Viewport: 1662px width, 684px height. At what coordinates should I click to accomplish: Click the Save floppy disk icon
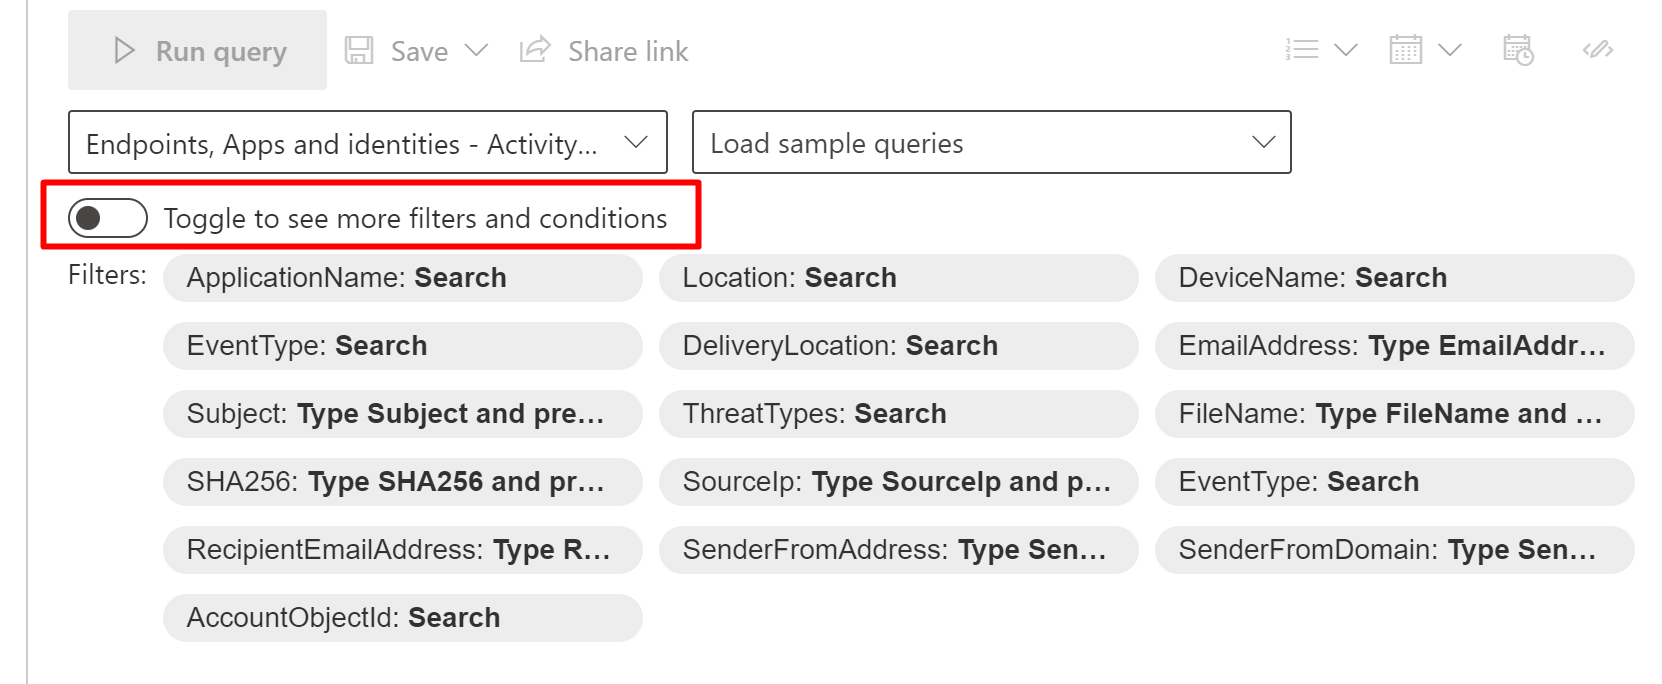pos(359,51)
